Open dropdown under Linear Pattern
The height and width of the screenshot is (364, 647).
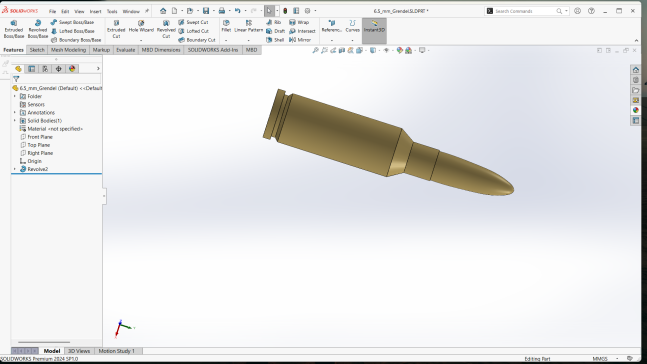coord(248,40)
